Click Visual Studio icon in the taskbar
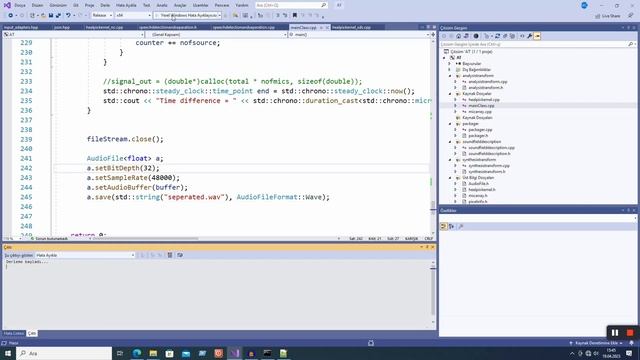Viewport: 640px width, 360px height. point(235,353)
